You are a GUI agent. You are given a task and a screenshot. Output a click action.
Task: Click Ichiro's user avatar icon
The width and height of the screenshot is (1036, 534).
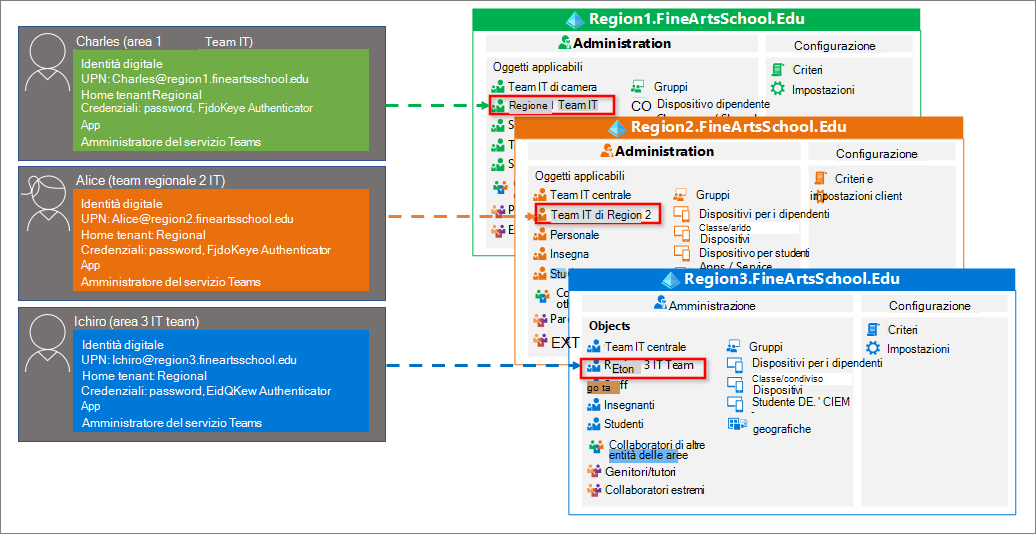pyautogui.click(x=48, y=342)
